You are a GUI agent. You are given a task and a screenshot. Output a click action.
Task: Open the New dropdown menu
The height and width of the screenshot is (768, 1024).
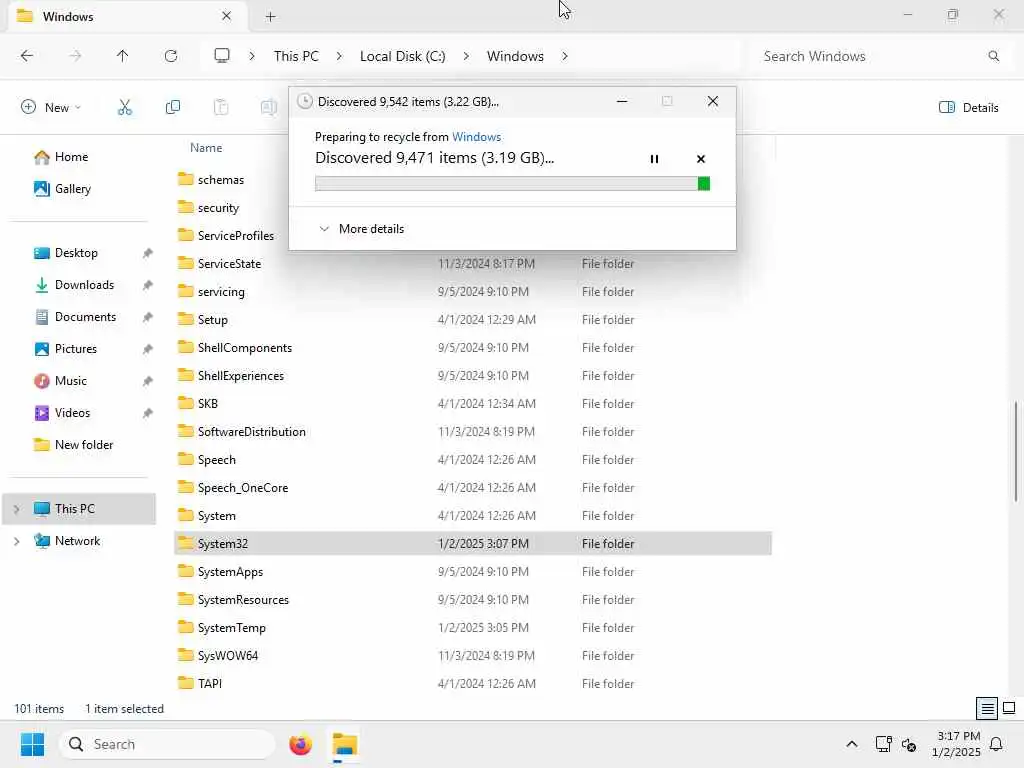(x=51, y=107)
